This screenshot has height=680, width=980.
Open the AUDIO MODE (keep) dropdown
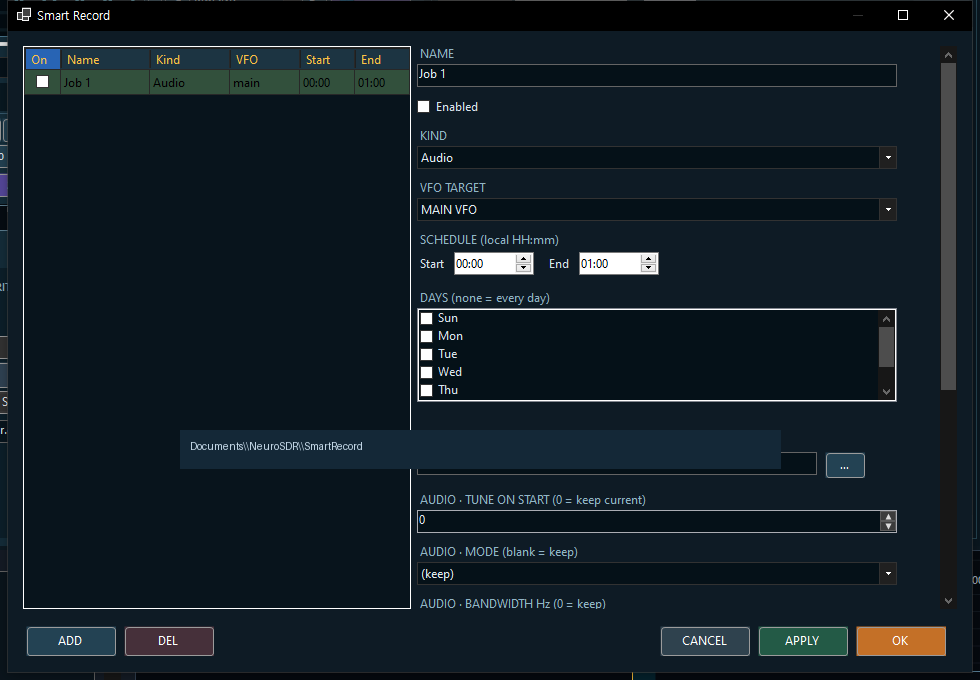coord(657,574)
